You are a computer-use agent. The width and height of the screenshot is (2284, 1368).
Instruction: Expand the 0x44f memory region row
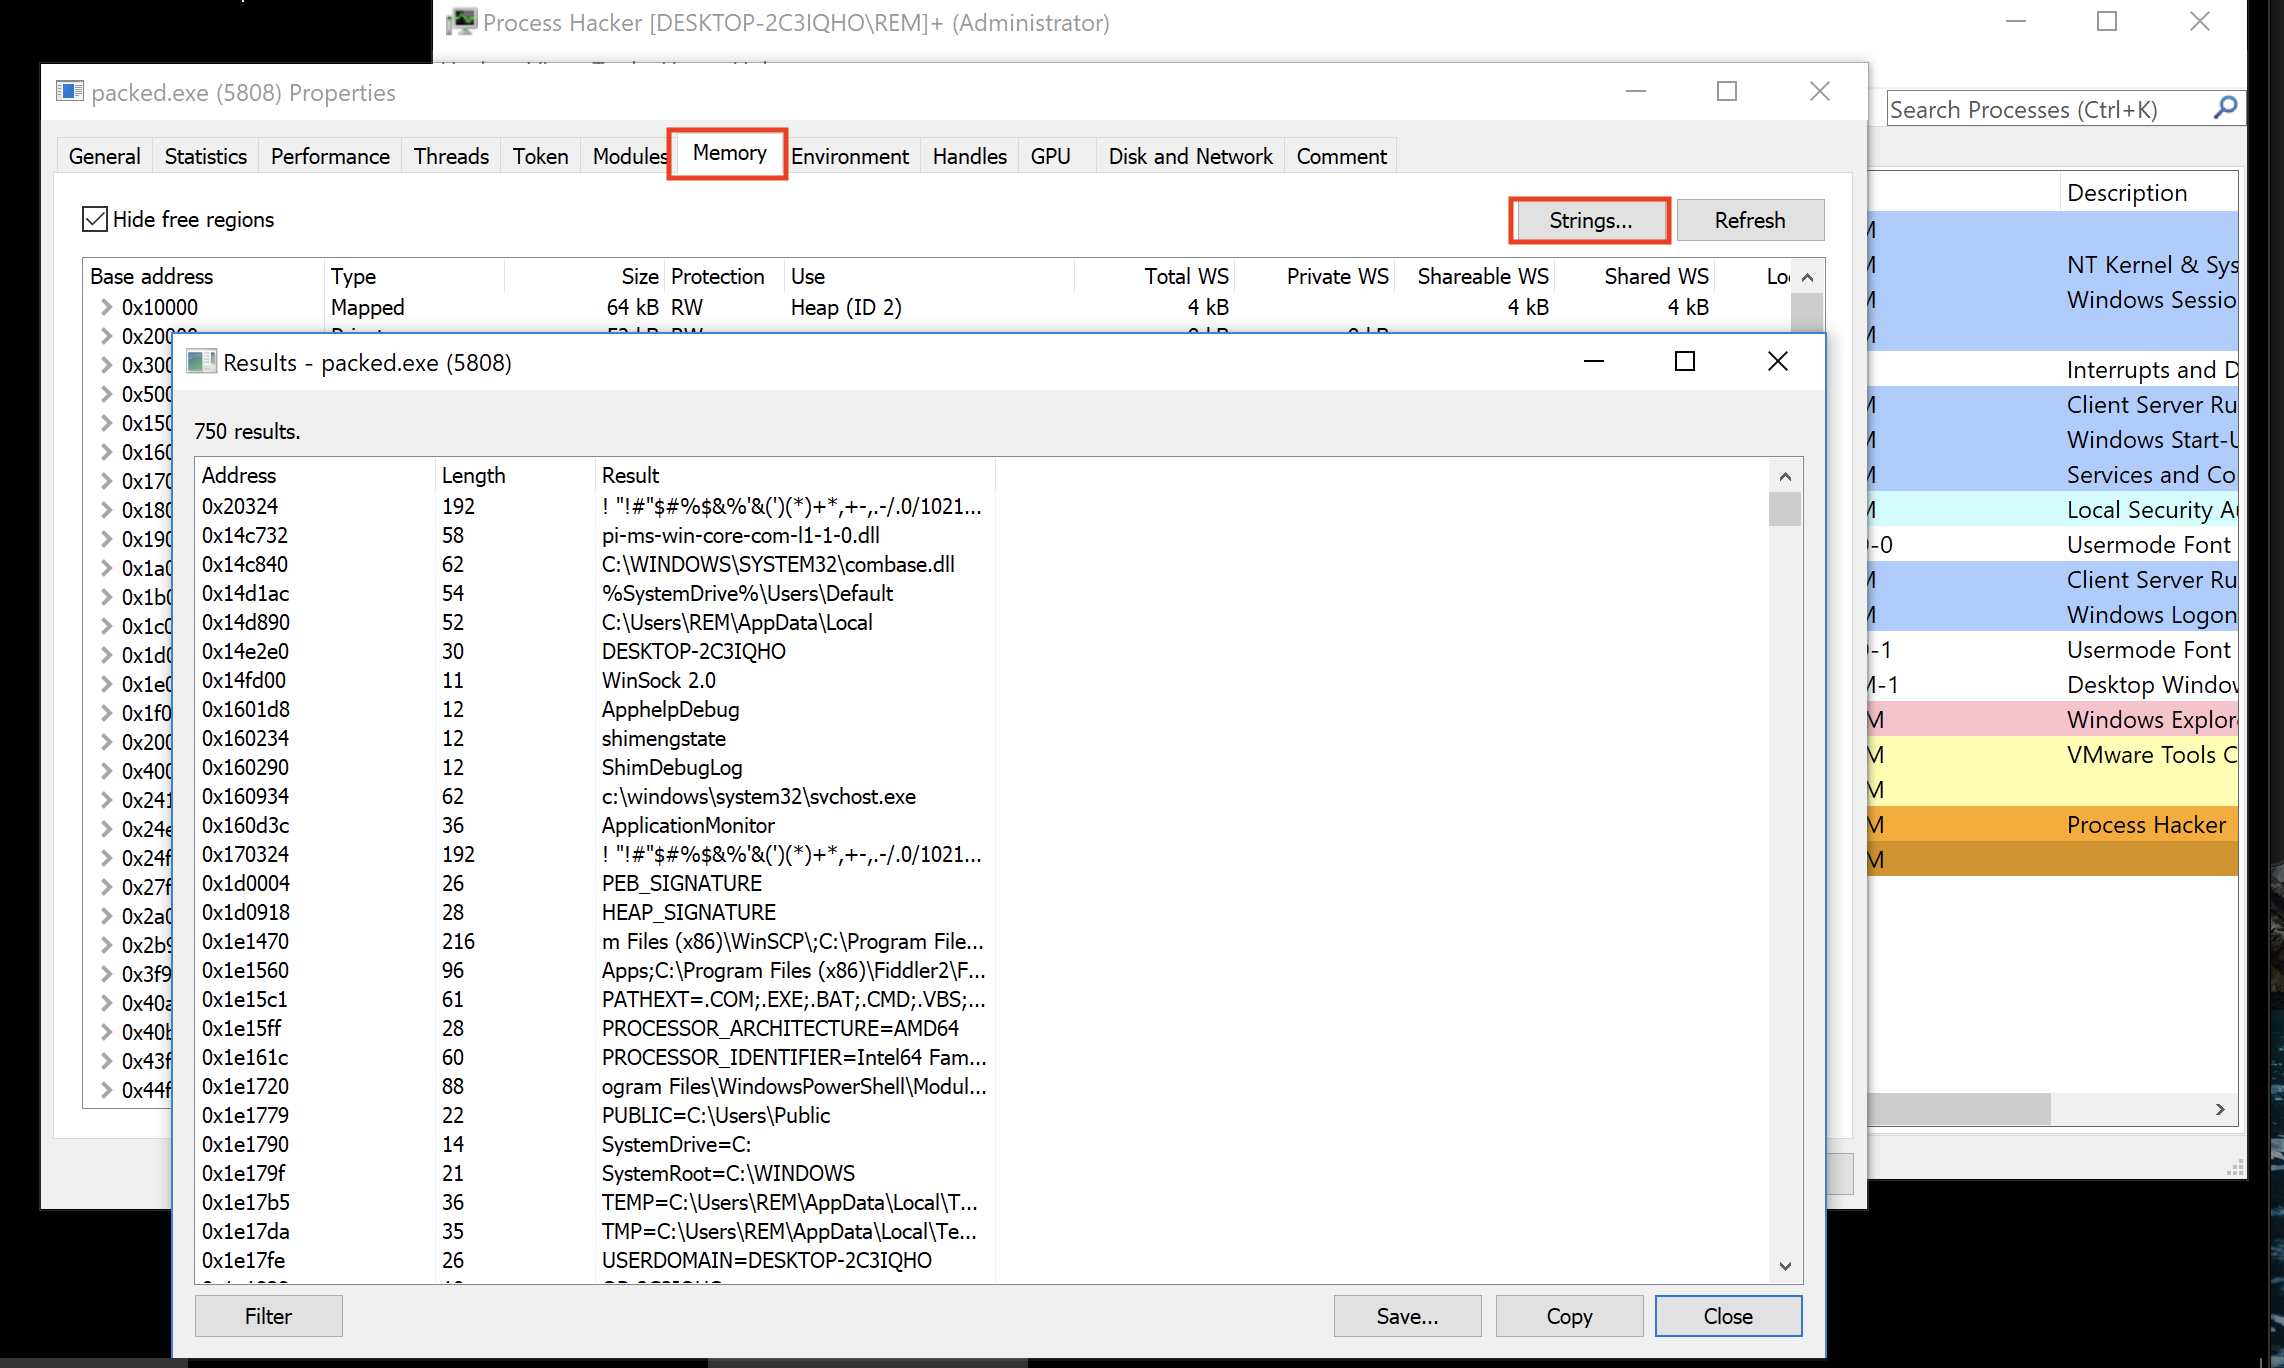click(x=106, y=1090)
